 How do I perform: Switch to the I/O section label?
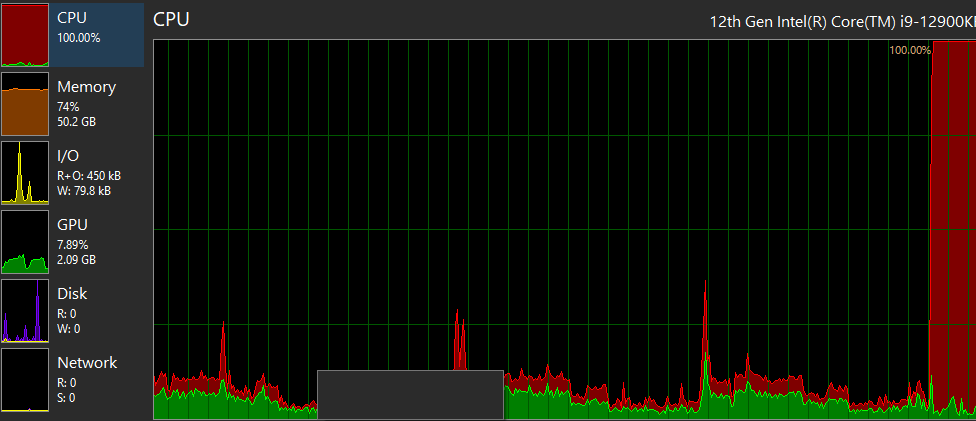click(68, 156)
